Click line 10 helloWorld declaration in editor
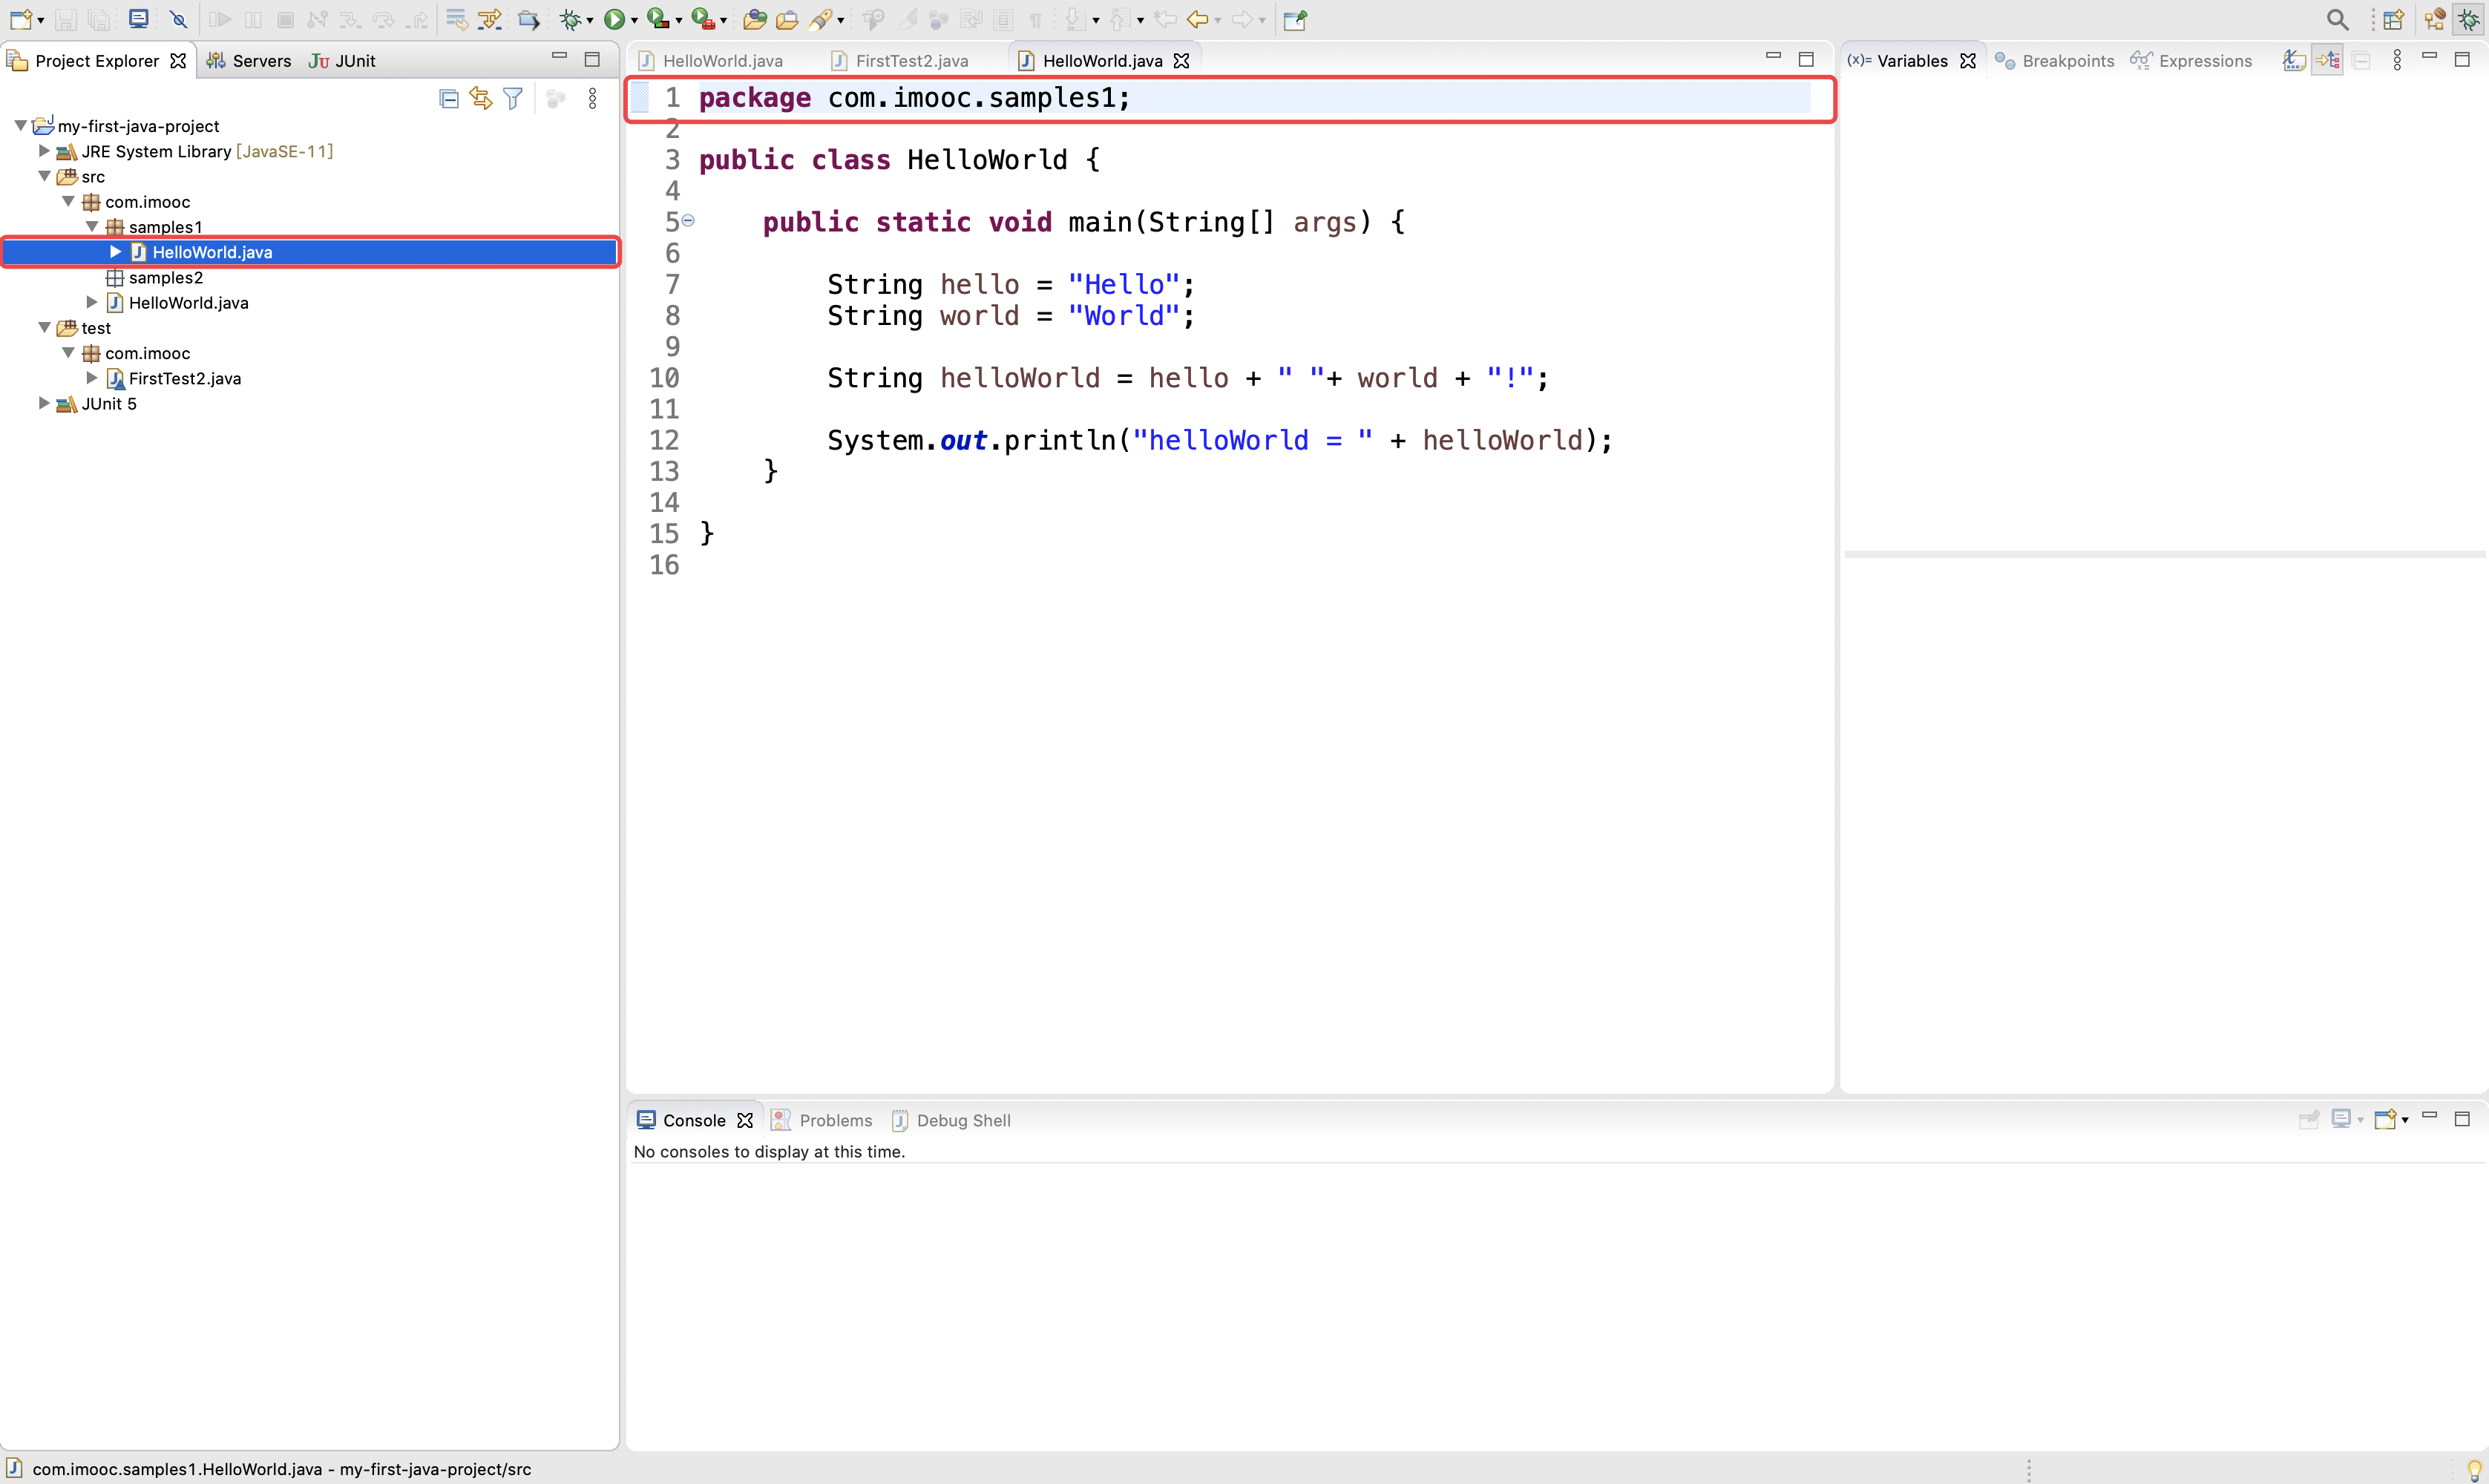This screenshot has width=2489, height=1484. pos(1187,378)
